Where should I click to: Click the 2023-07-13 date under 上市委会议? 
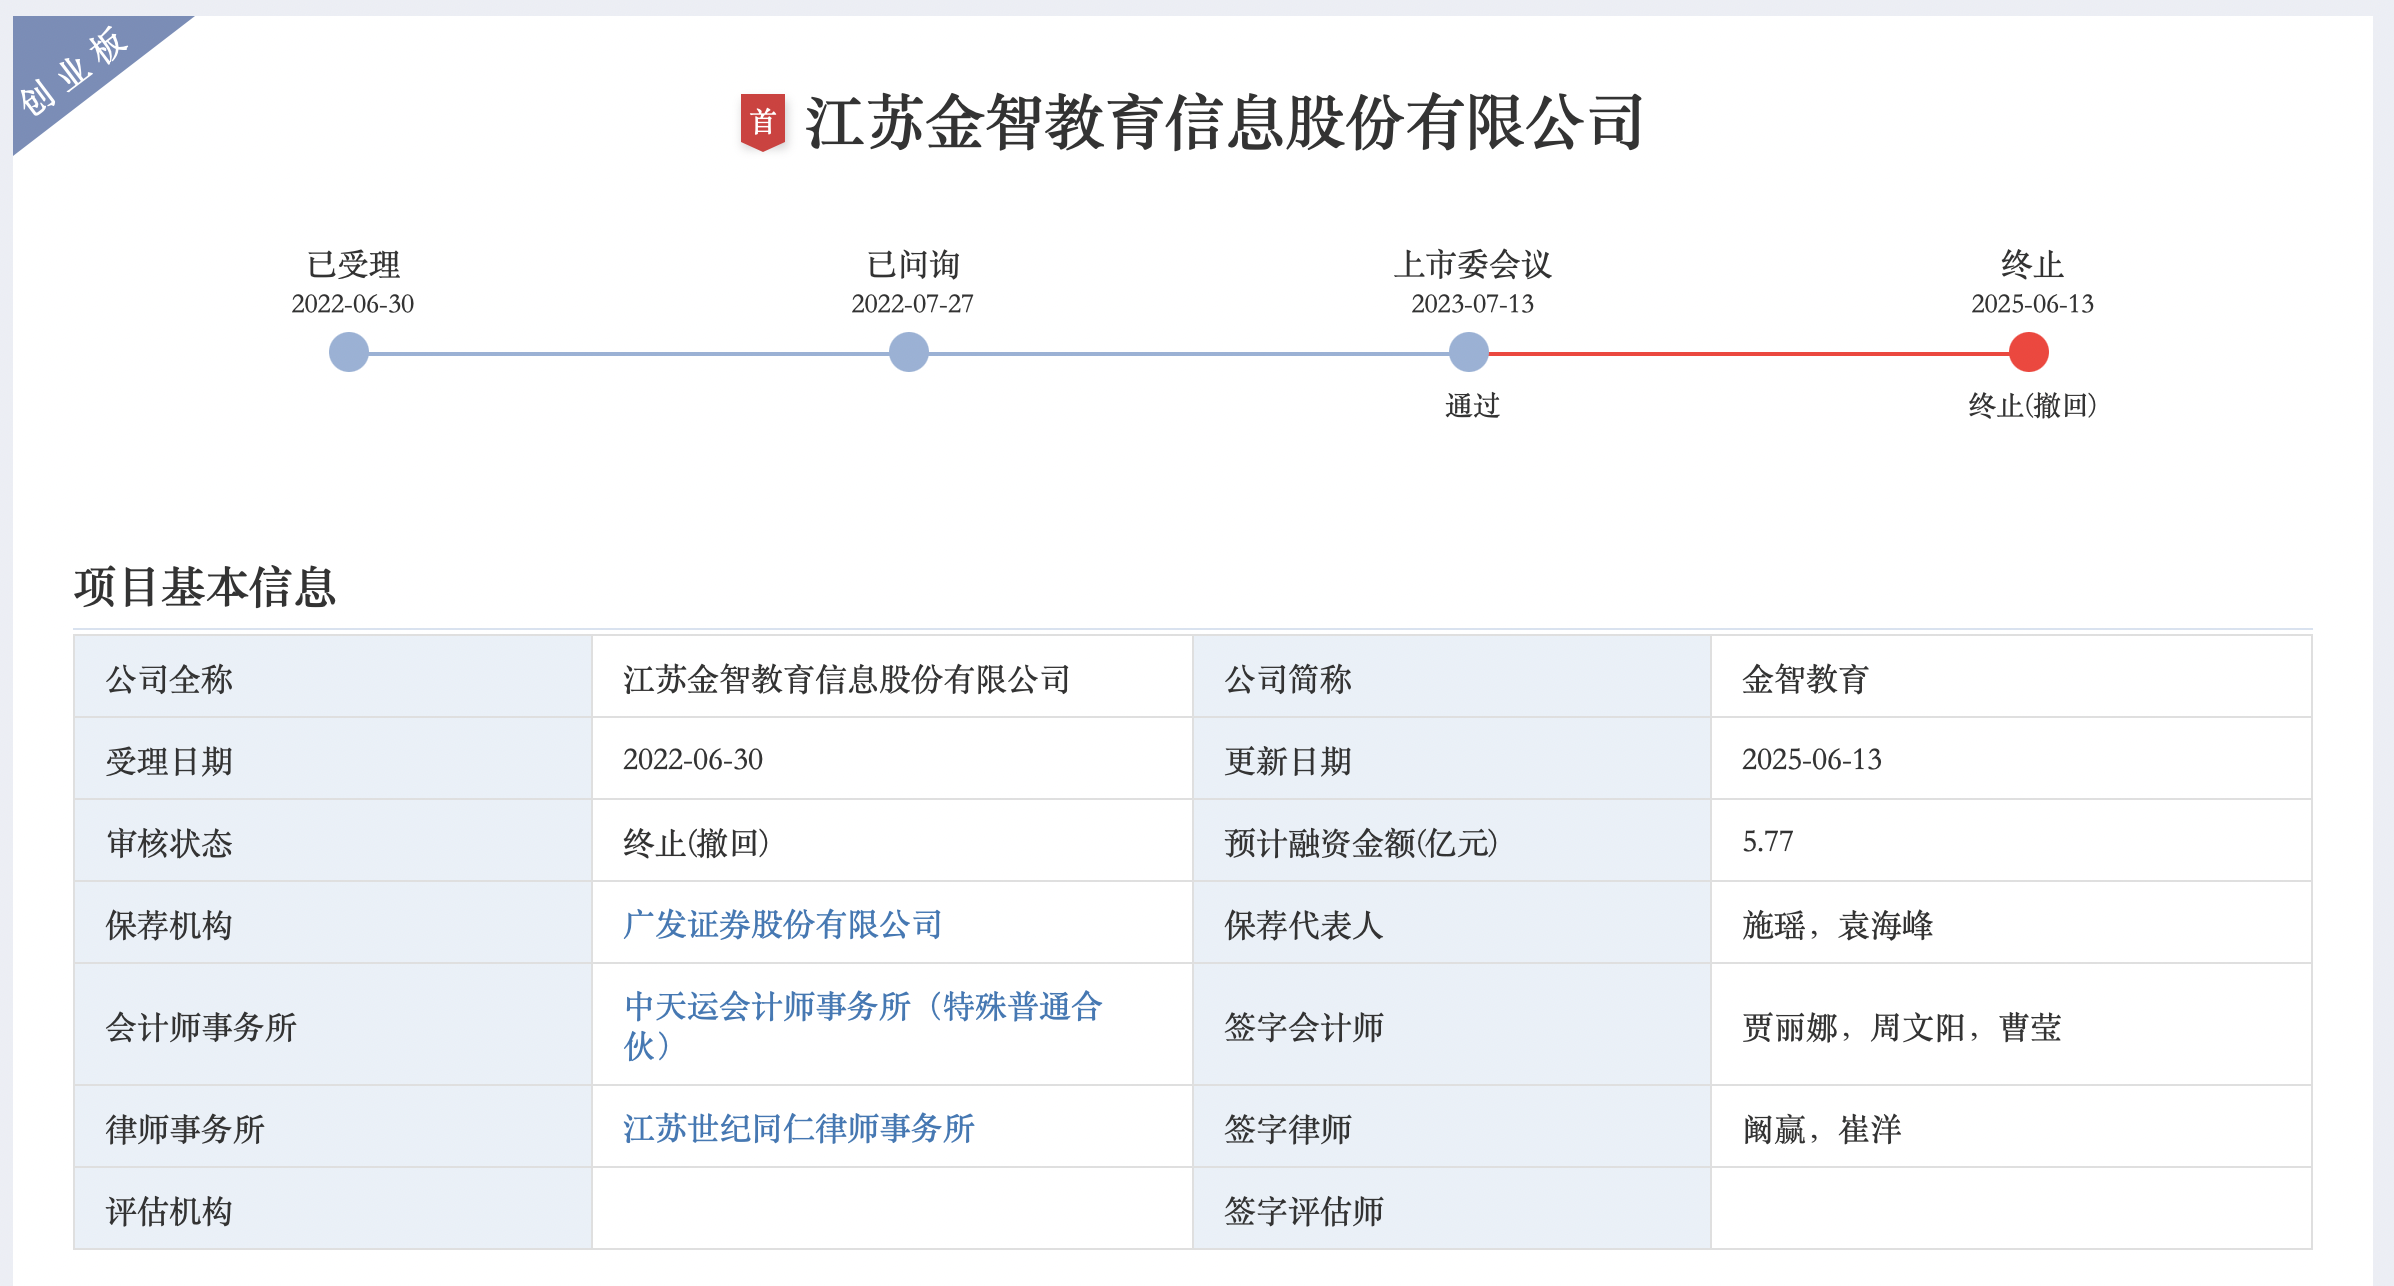pos(1472,304)
